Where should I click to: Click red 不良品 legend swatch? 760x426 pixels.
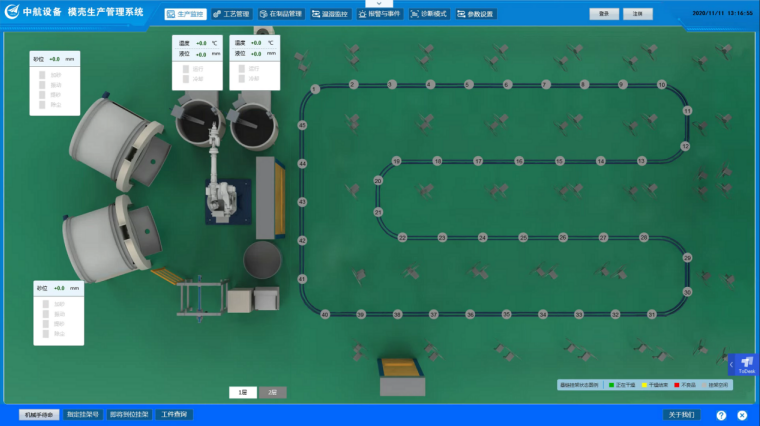point(677,385)
